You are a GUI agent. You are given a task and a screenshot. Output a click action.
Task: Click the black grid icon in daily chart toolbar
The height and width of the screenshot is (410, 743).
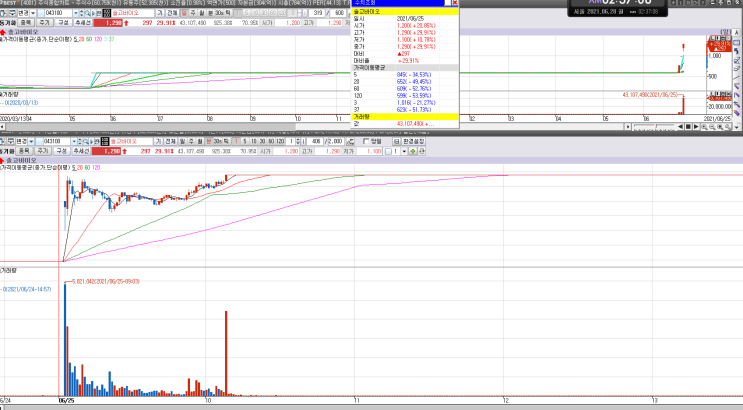[107, 13]
